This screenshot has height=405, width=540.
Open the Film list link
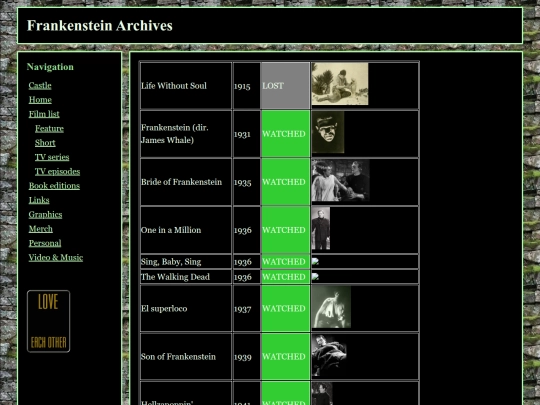tap(44, 114)
